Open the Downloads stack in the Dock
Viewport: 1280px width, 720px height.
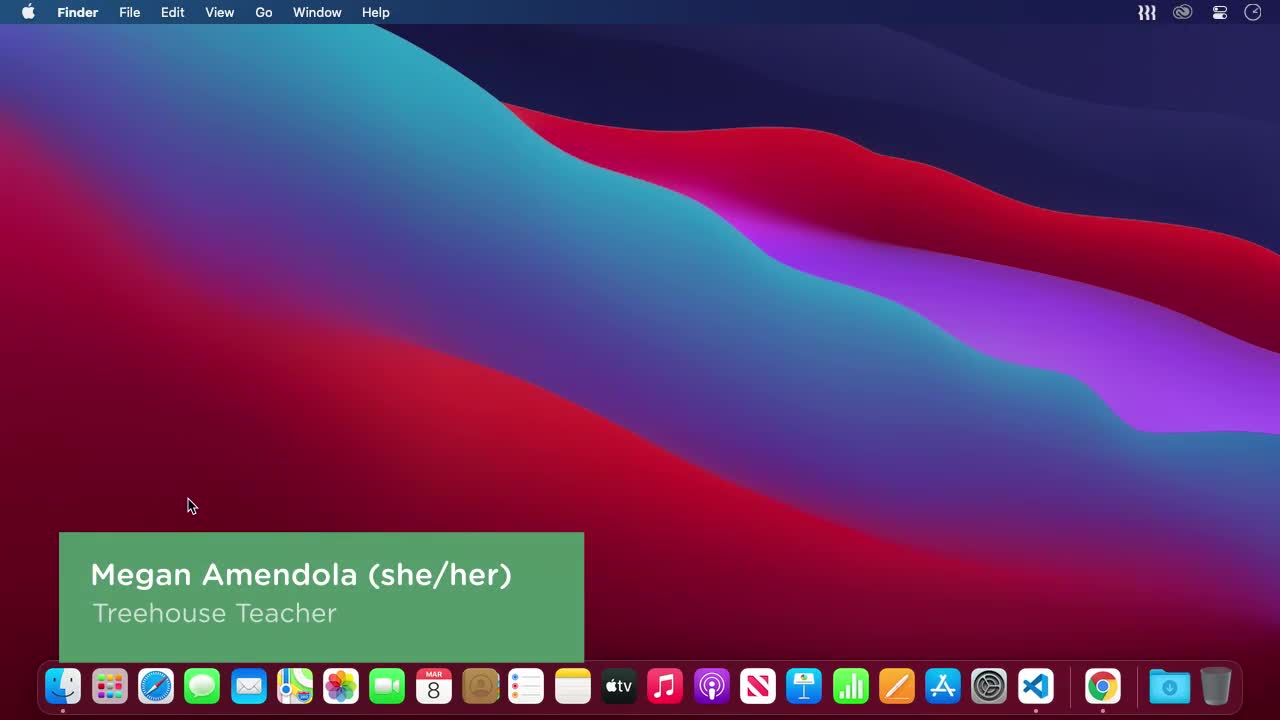(x=1169, y=686)
